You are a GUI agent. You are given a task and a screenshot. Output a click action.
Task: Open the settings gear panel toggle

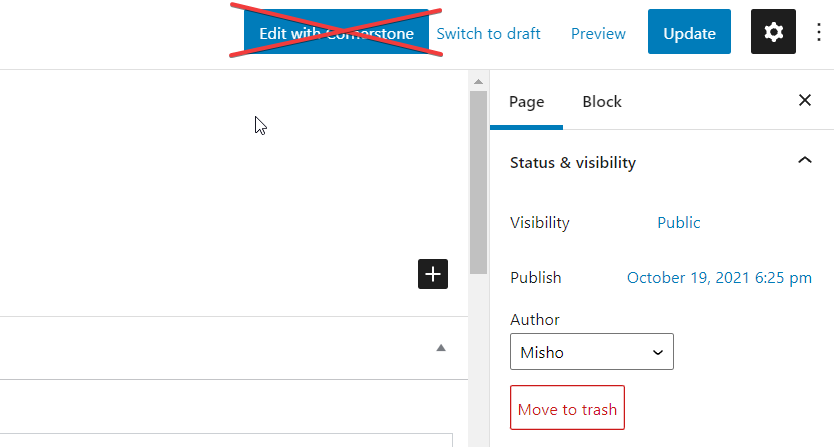coord(773,33)
